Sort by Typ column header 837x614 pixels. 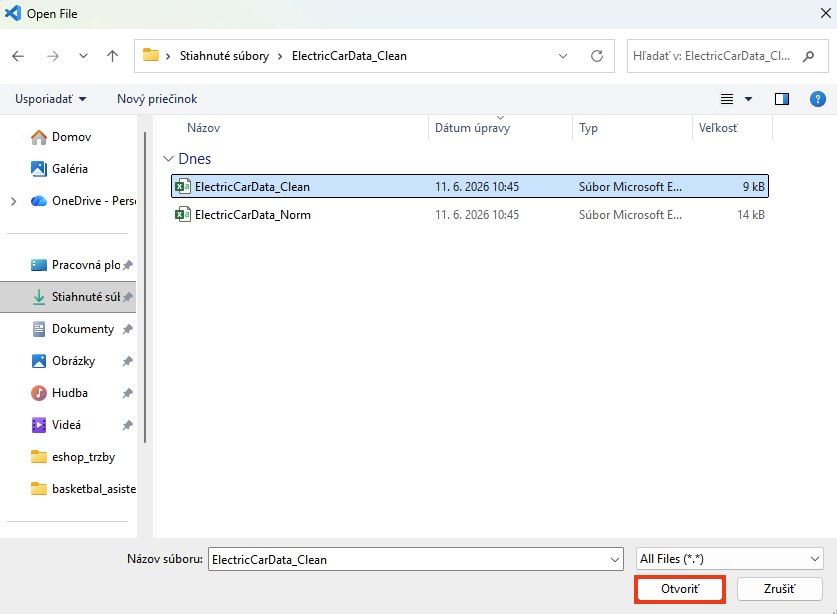[588, 128]
